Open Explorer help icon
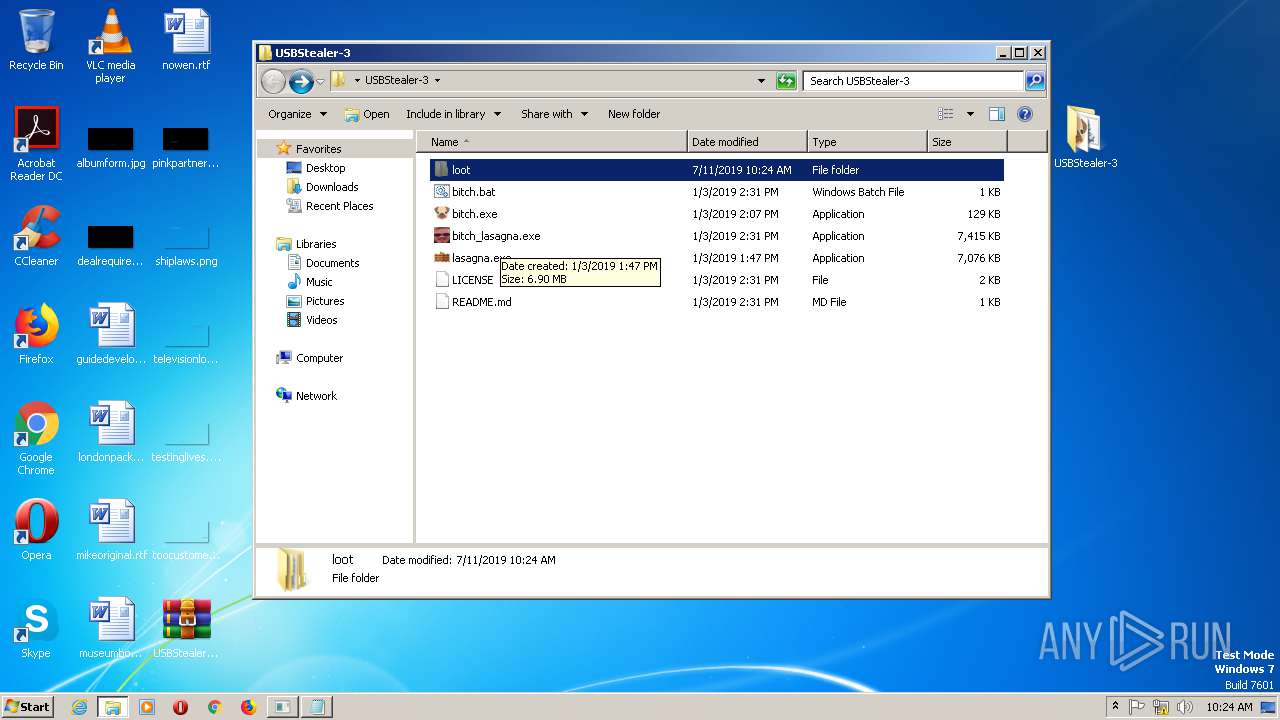Image resolution: width=1280 pixels, height=720 pixels. pos(1025,114)
